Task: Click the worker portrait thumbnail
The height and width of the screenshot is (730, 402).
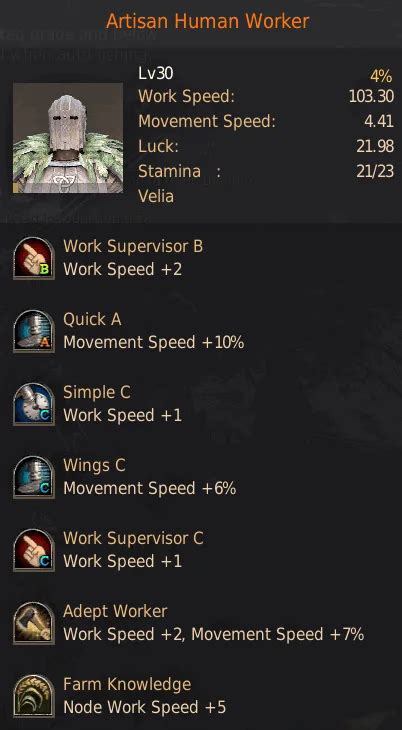Action: pos(68,138)
